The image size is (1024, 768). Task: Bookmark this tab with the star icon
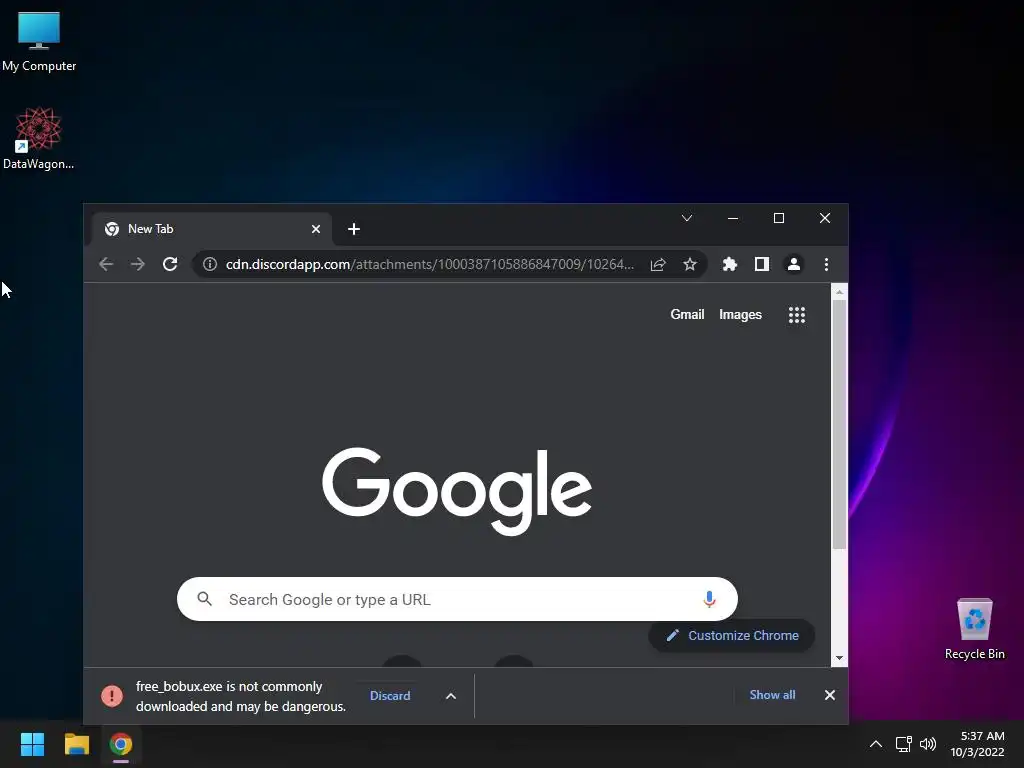point(690,264)
